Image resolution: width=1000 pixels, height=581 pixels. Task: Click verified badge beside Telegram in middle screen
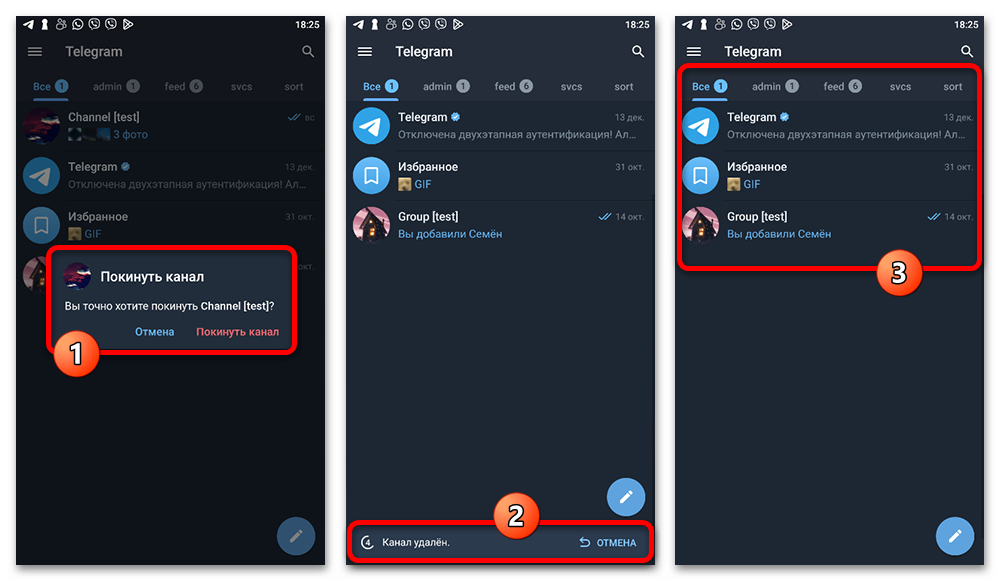tap(455, 117)
